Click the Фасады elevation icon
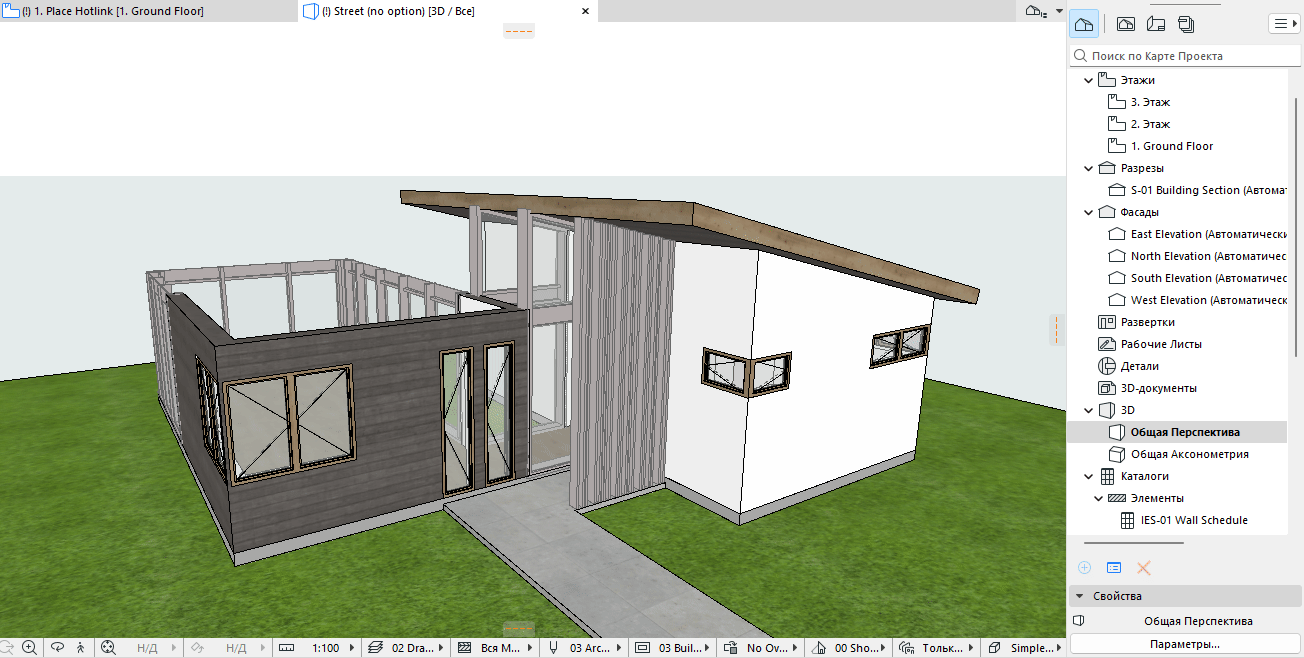Screen dimensions: 1304x658 pos(1107,212)
